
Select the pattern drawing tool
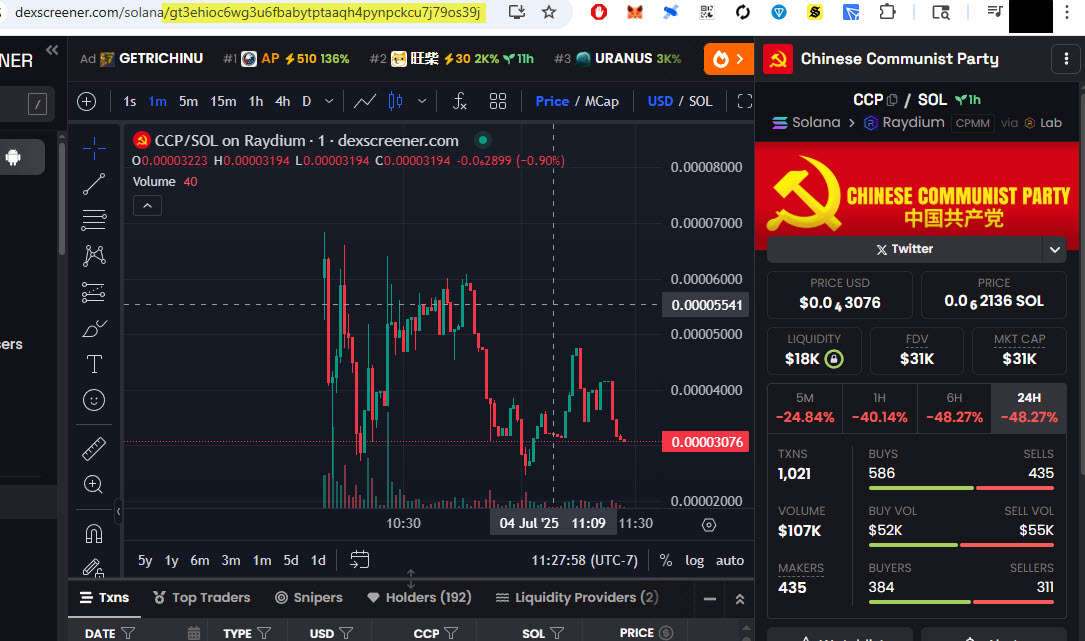(94, 256)
